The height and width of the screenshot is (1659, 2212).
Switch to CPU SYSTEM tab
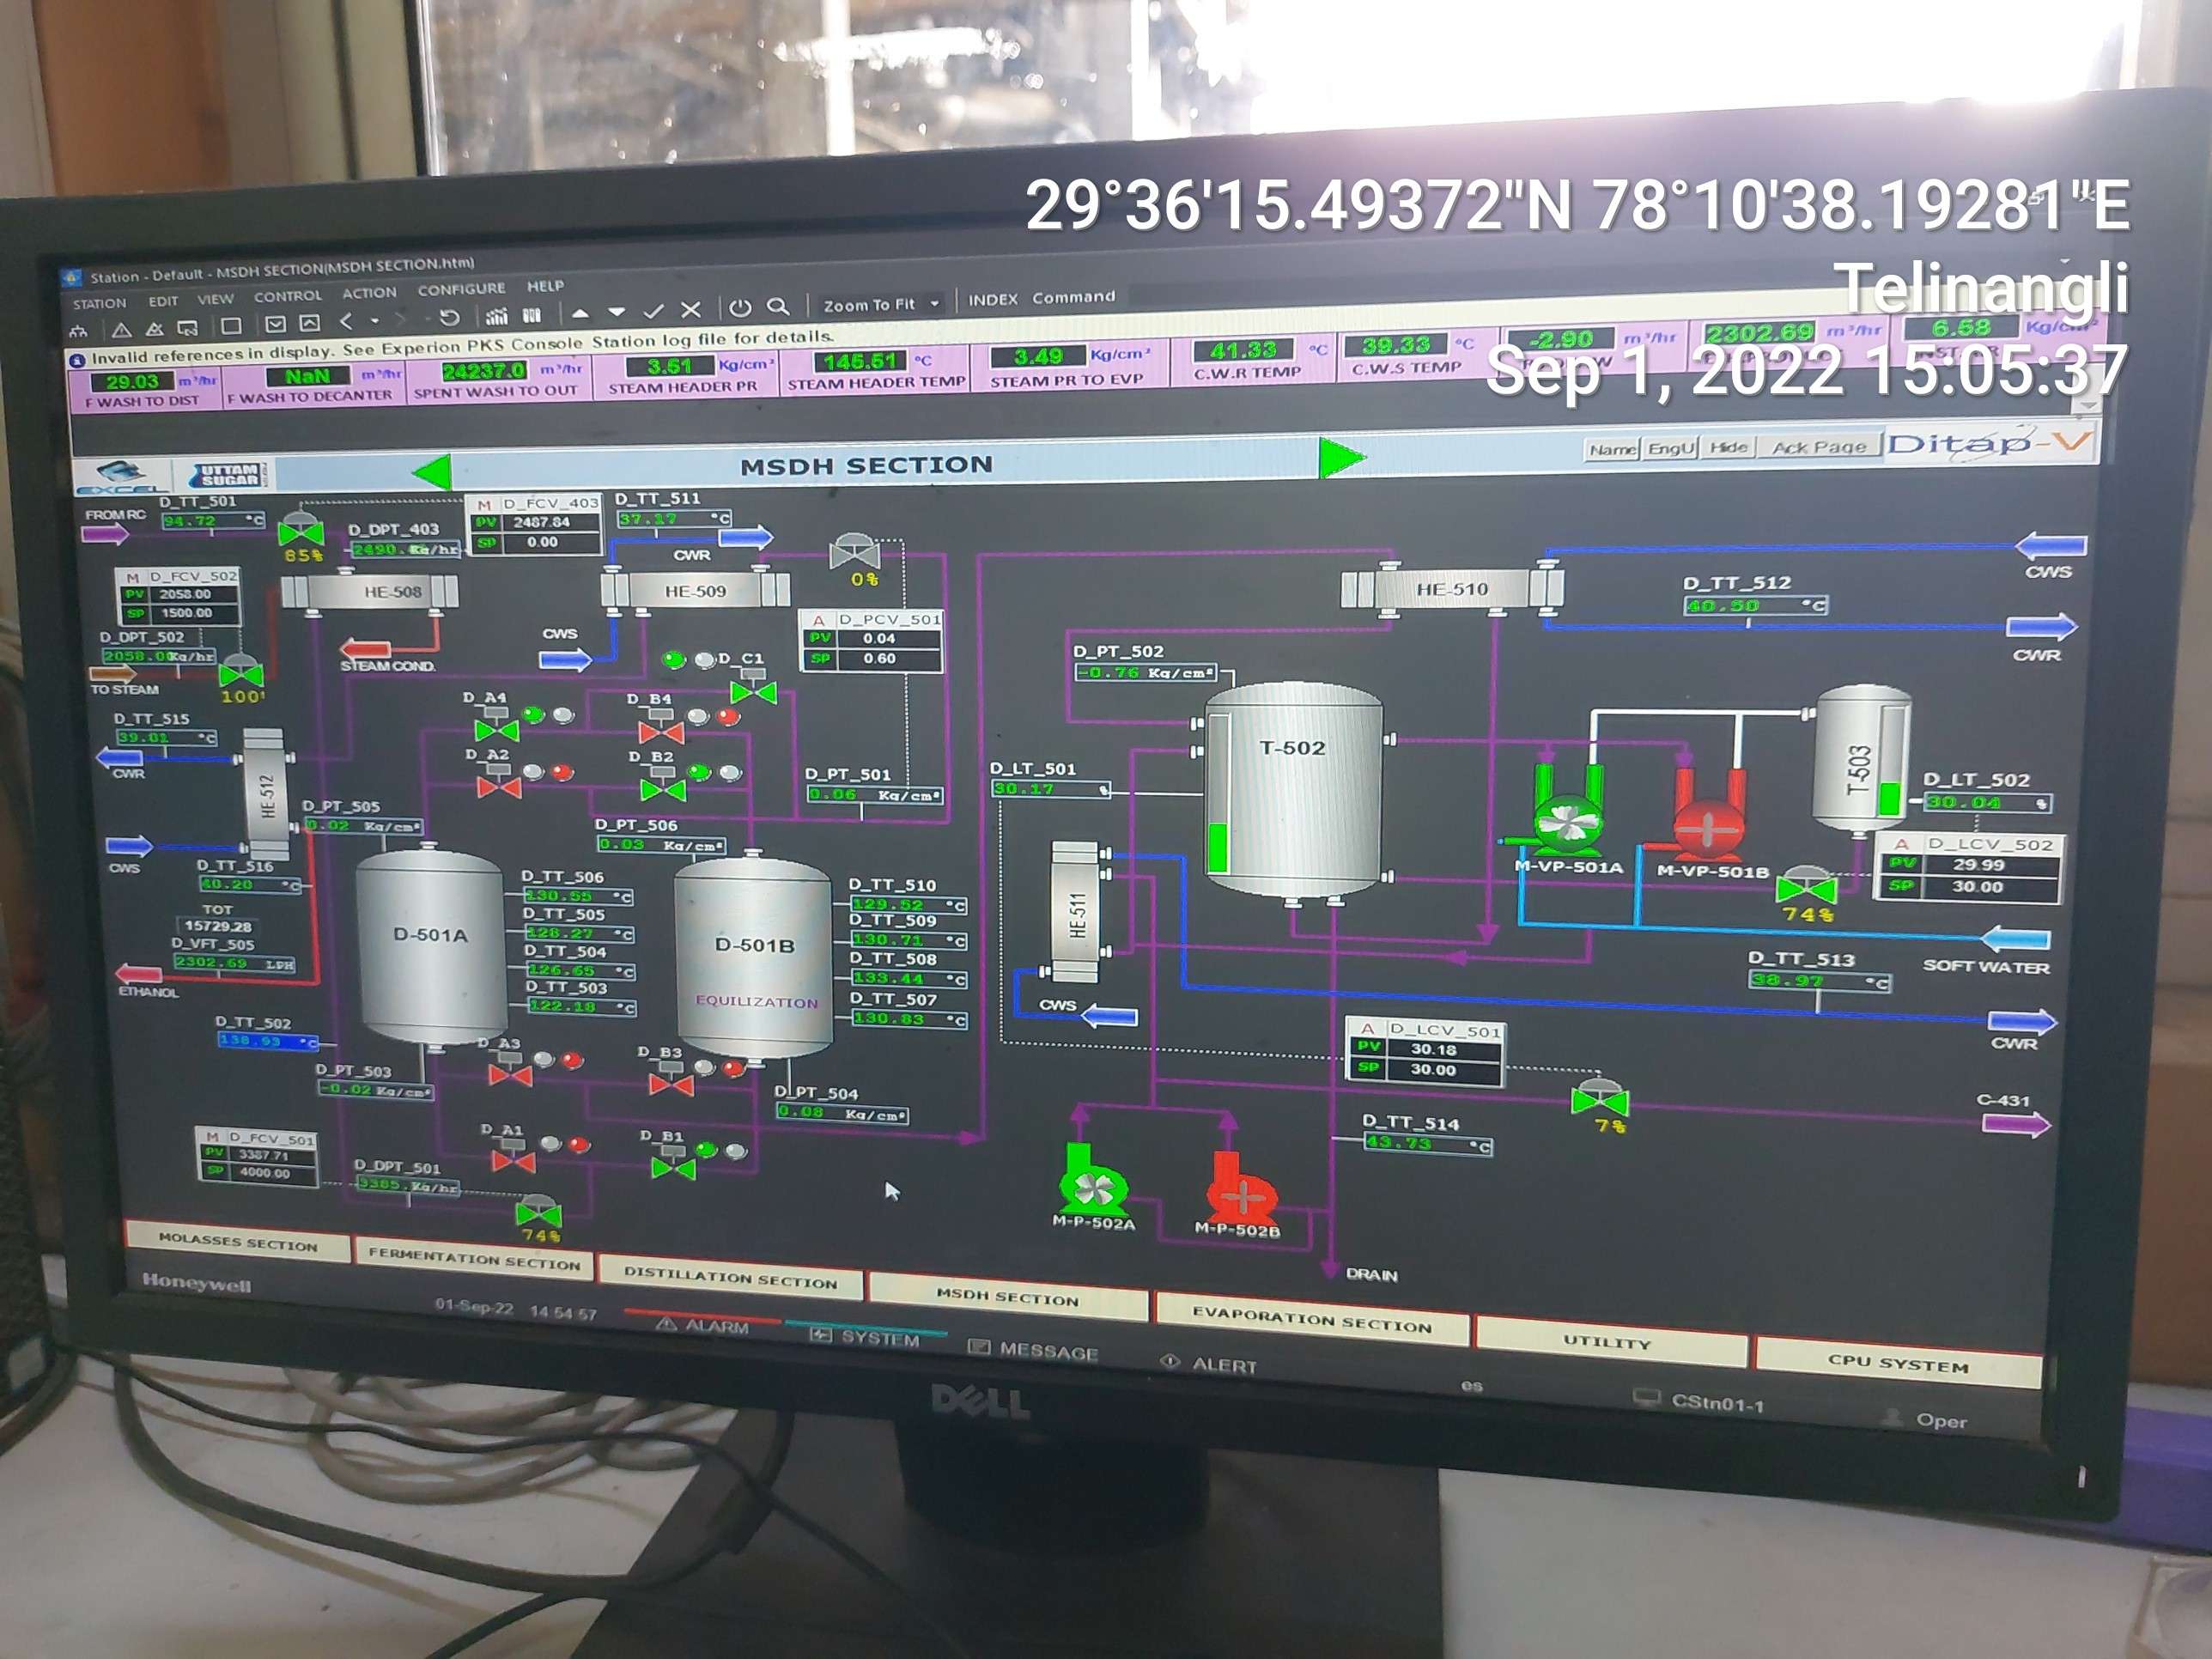coord(1898,1362)
